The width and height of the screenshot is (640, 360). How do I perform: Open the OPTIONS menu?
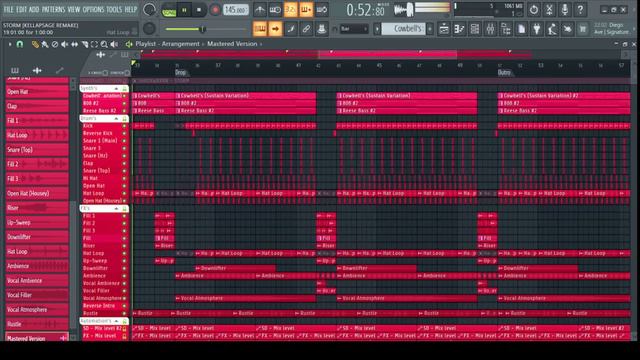pyautogui.click(x=93, y=9)
